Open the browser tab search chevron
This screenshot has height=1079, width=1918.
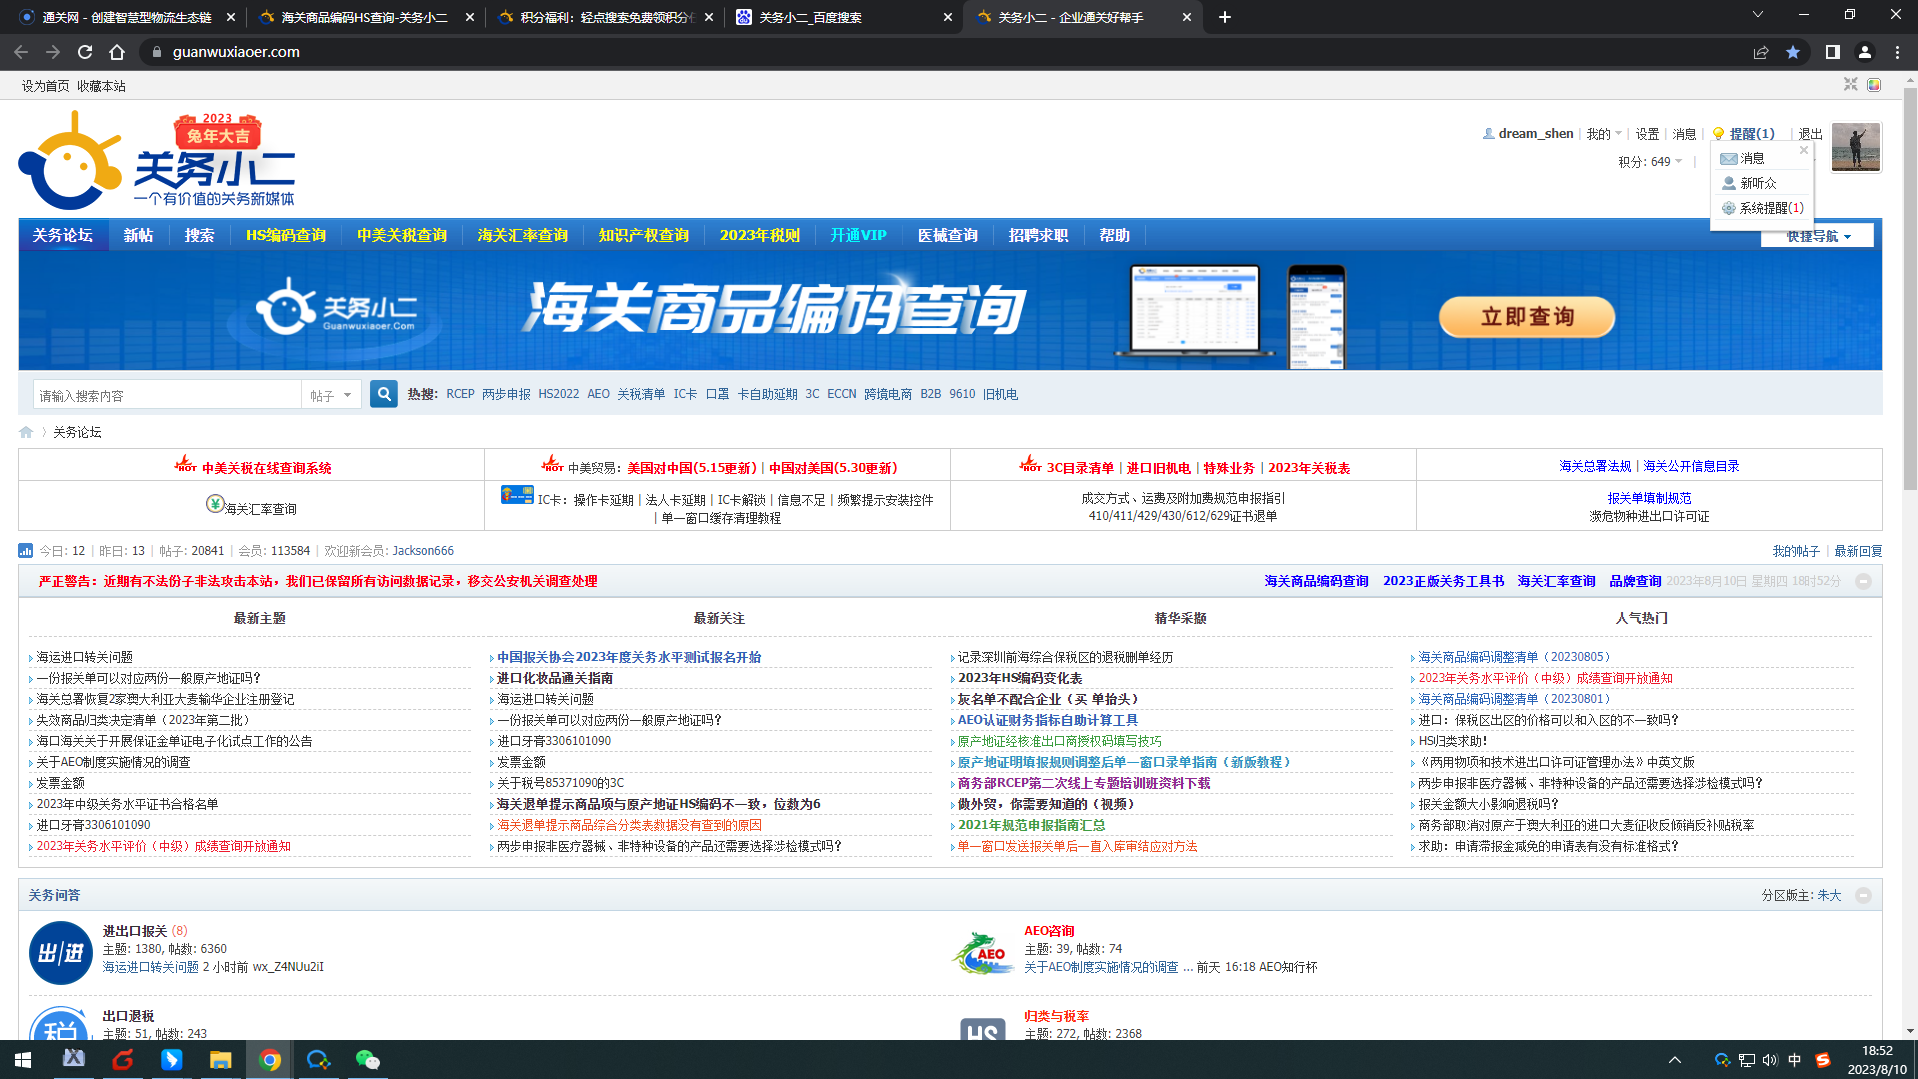(1757, 15)
